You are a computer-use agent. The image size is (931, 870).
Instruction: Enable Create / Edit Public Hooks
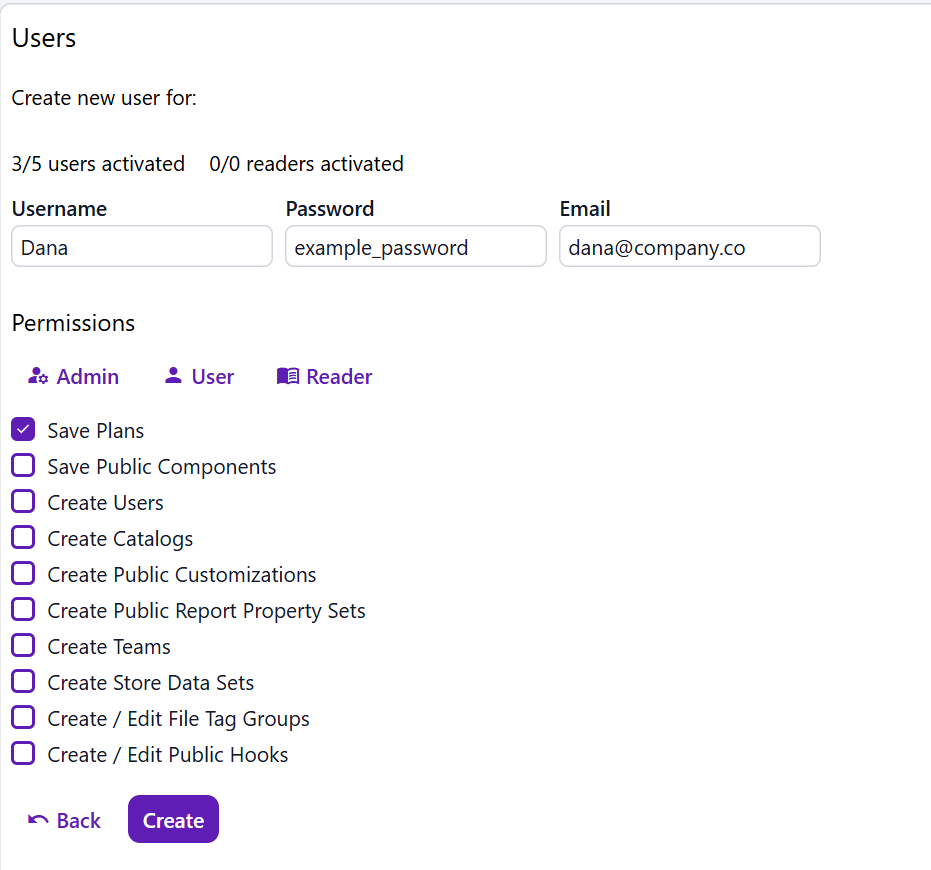pyautogui.click(x=23, y=754)
